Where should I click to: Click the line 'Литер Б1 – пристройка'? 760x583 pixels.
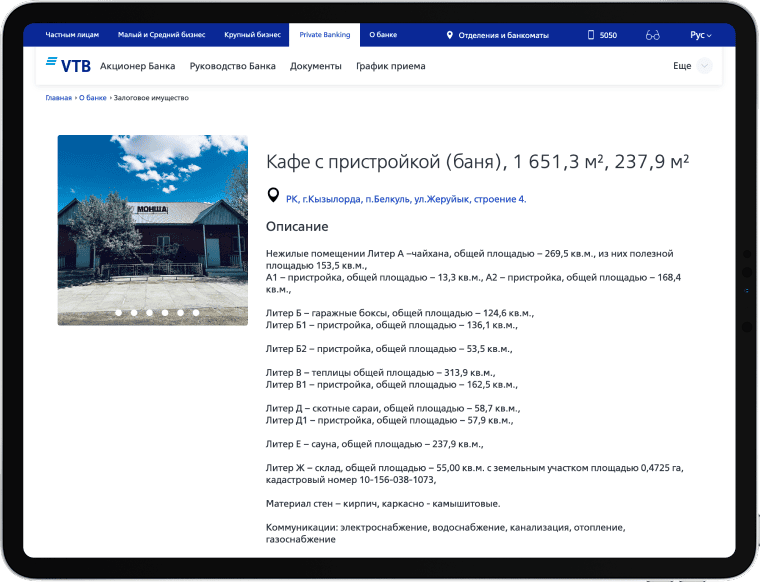[392, 325]
